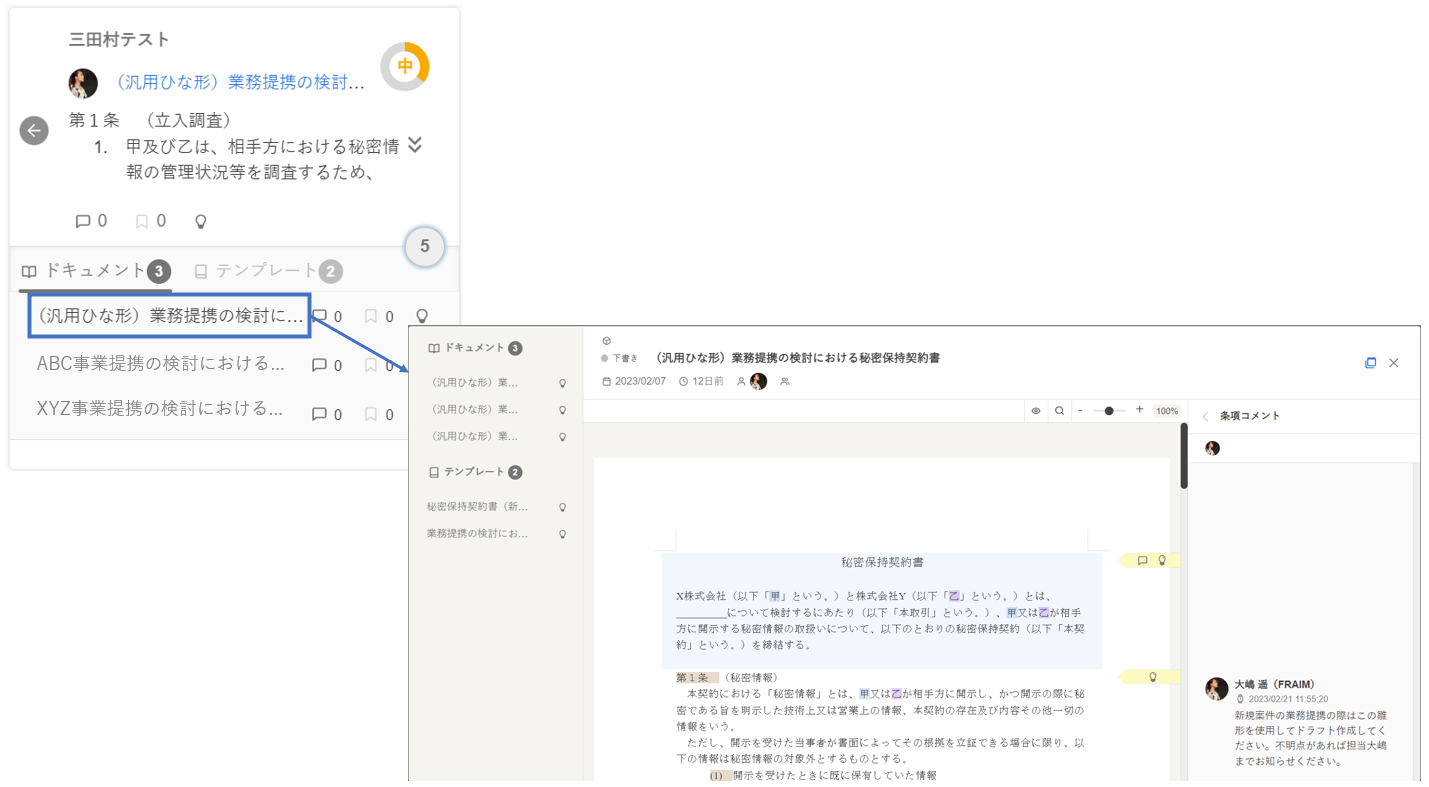Toggle the eye visibility icon in toolbar
This screenshot has height=787, width=1429.
(x=1036, y=411)
